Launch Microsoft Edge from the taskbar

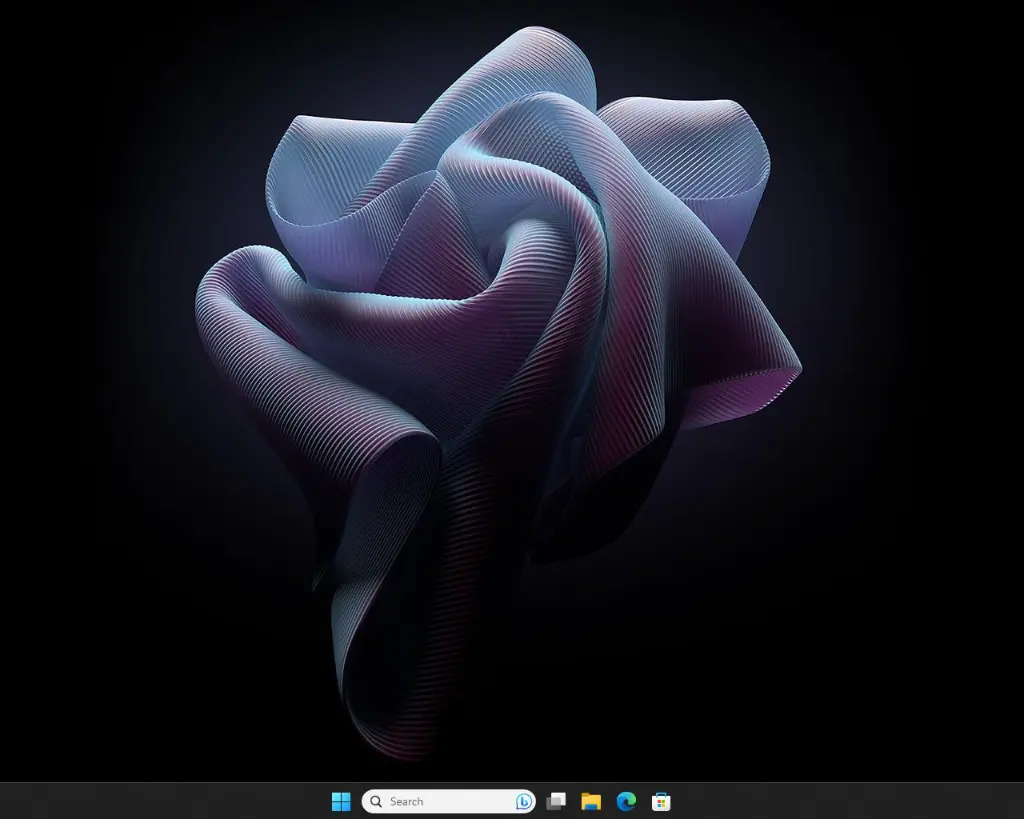click(x=625, y=801)
